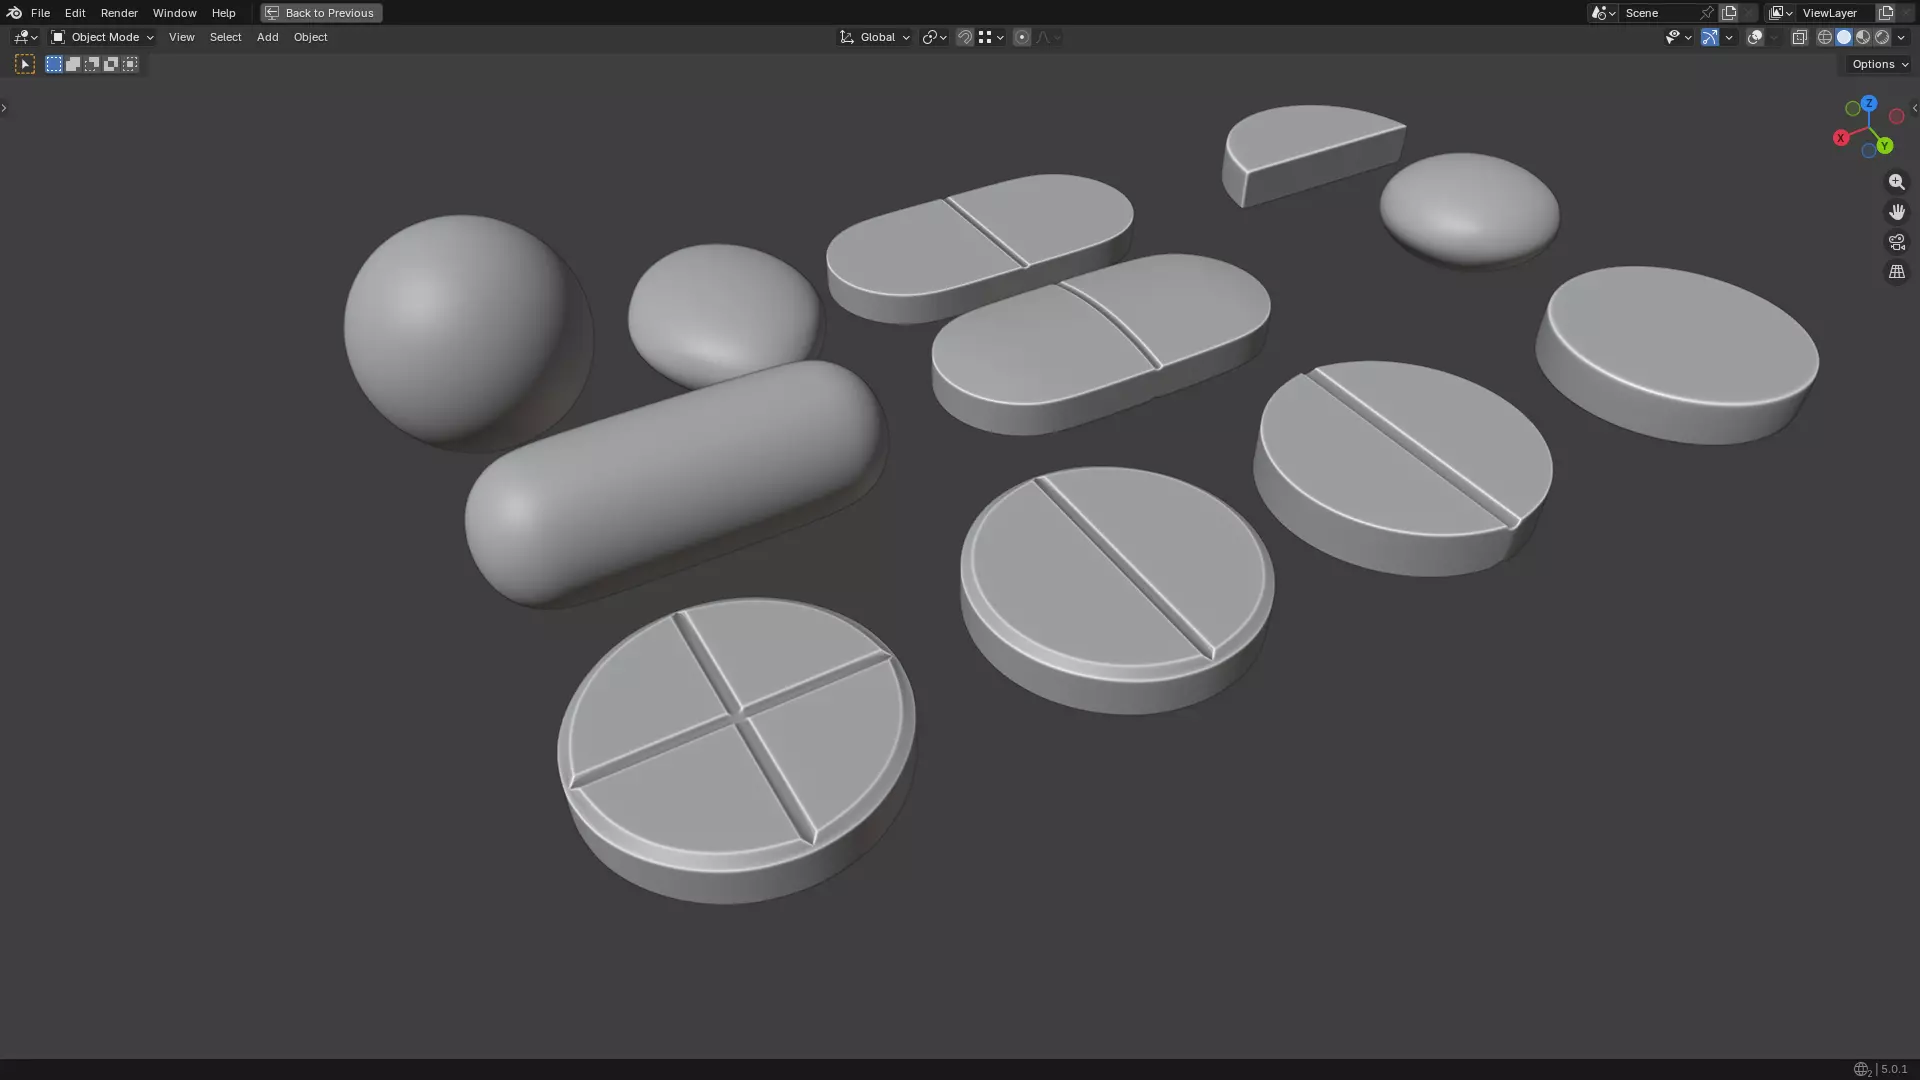Viewport: 1920px width, 1080px height.
Task: Click the Back to Previous button
Action: 321,13
